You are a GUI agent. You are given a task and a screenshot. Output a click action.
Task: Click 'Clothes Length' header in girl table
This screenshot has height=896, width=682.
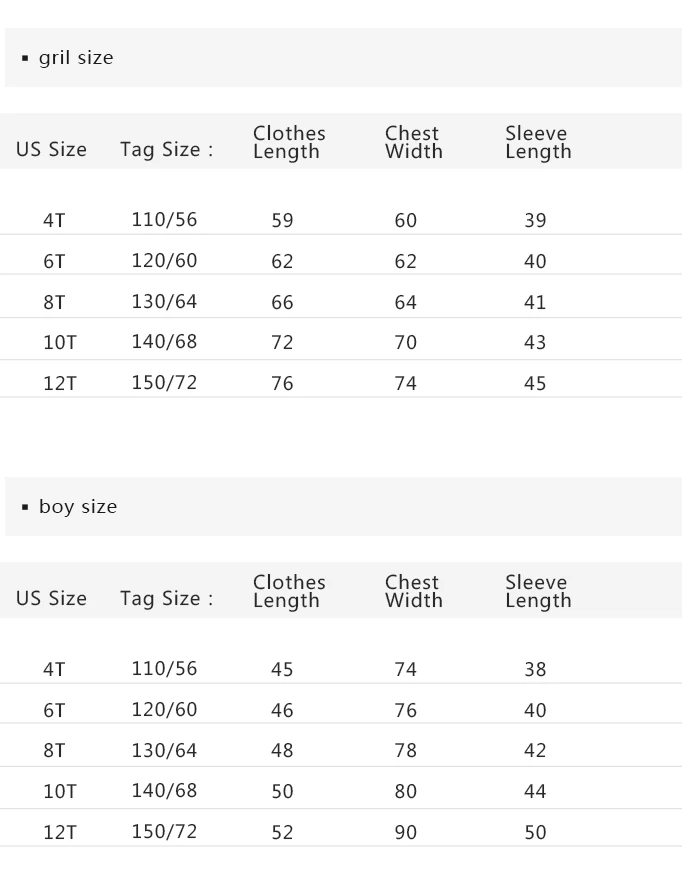click(x=289, y=142)
